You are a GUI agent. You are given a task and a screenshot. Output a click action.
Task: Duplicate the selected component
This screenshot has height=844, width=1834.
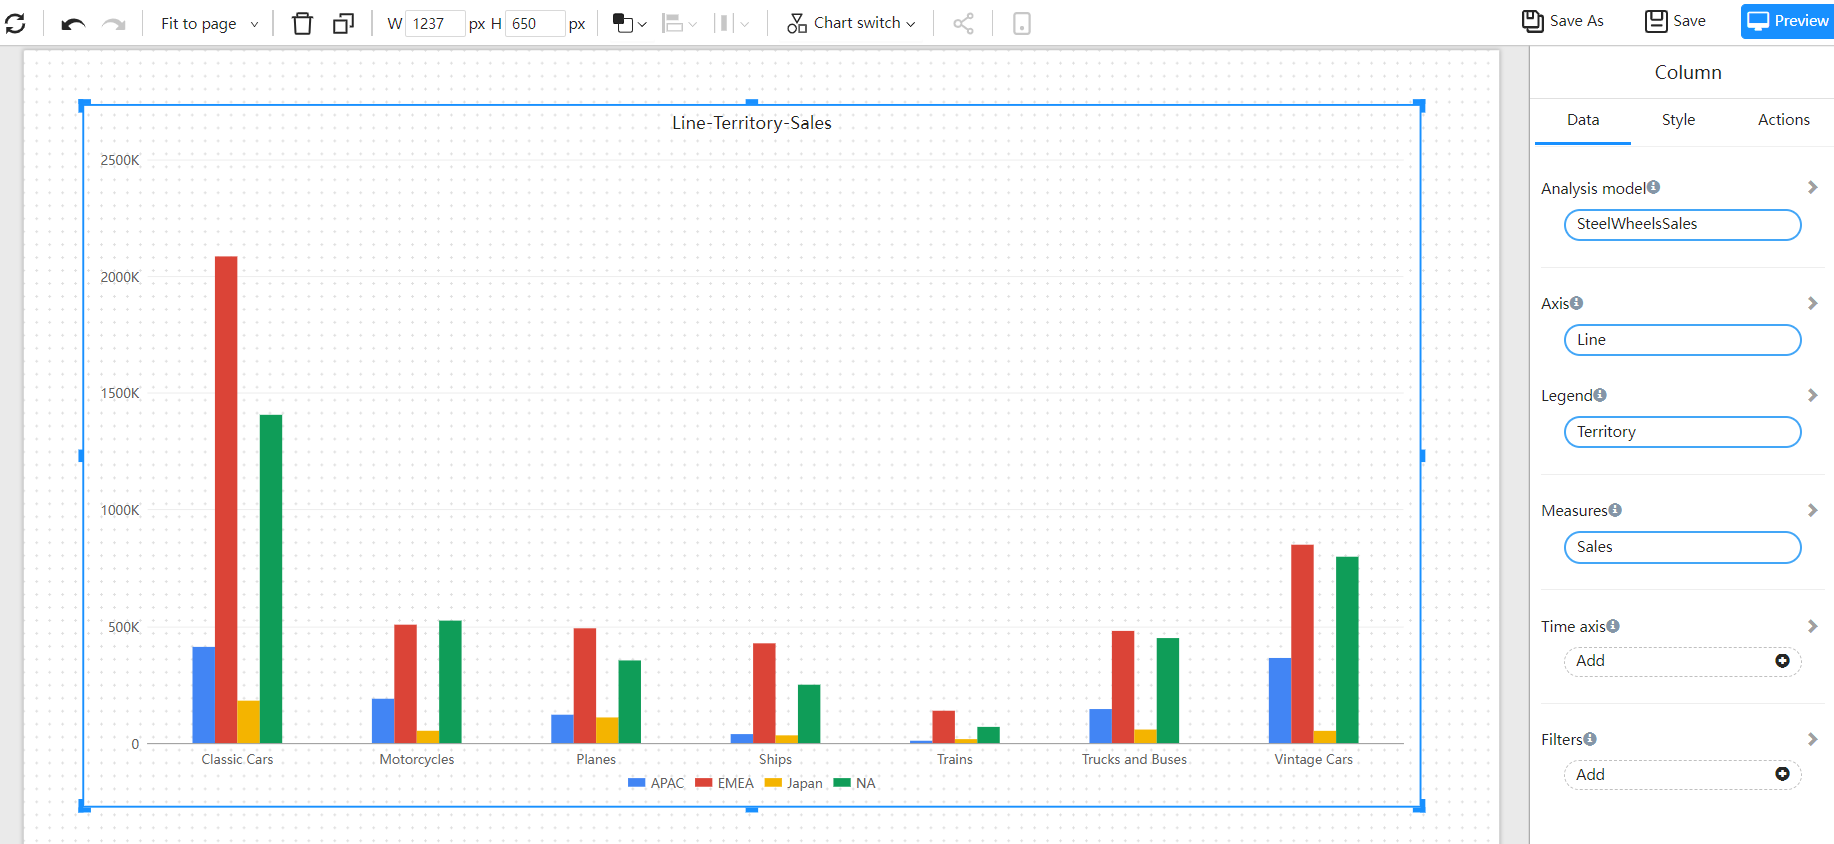(343, 23)
